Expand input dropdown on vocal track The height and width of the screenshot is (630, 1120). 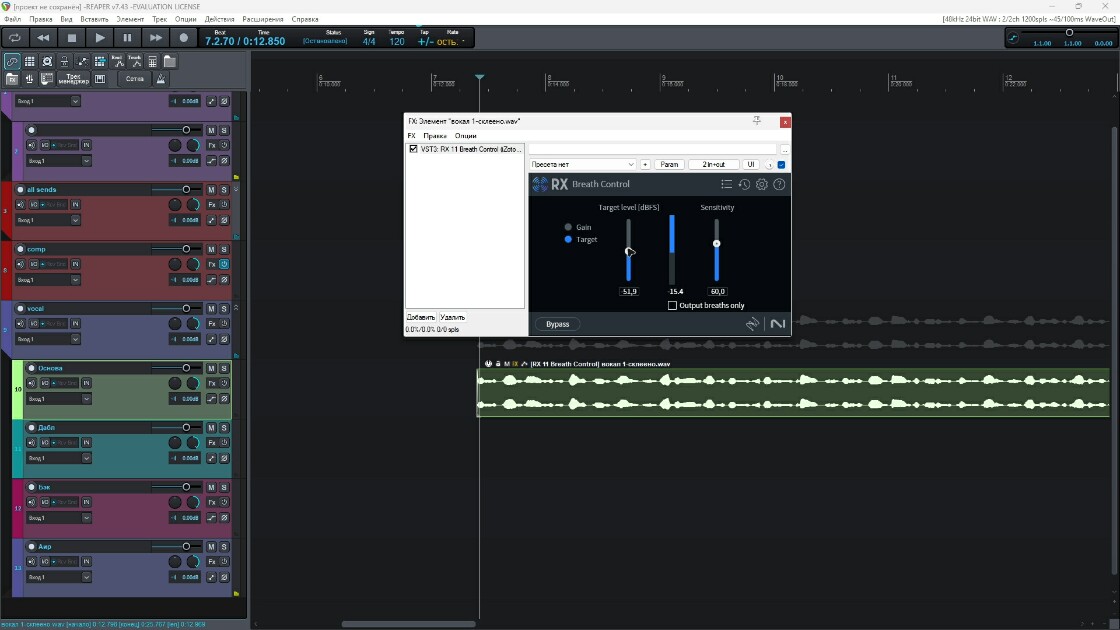(x=75, y=339)
